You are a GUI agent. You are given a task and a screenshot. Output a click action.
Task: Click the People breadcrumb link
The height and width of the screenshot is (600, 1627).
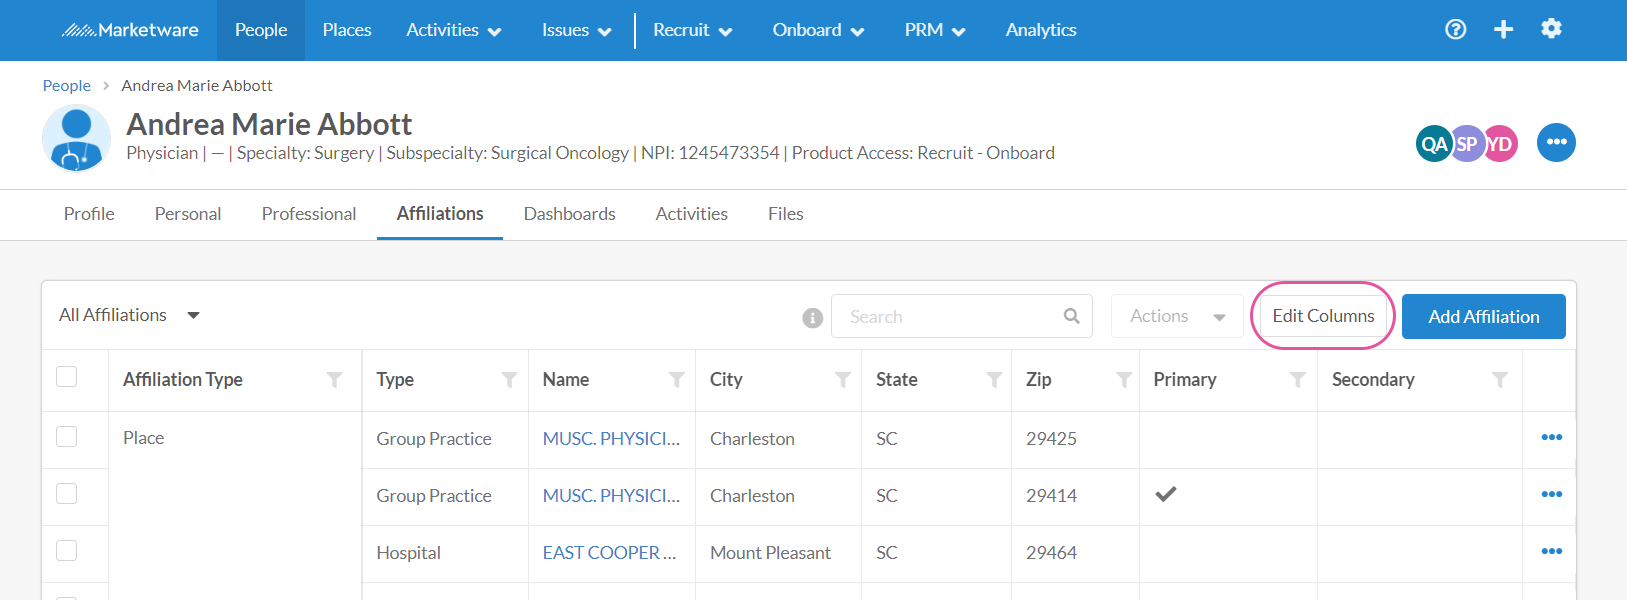66,86
